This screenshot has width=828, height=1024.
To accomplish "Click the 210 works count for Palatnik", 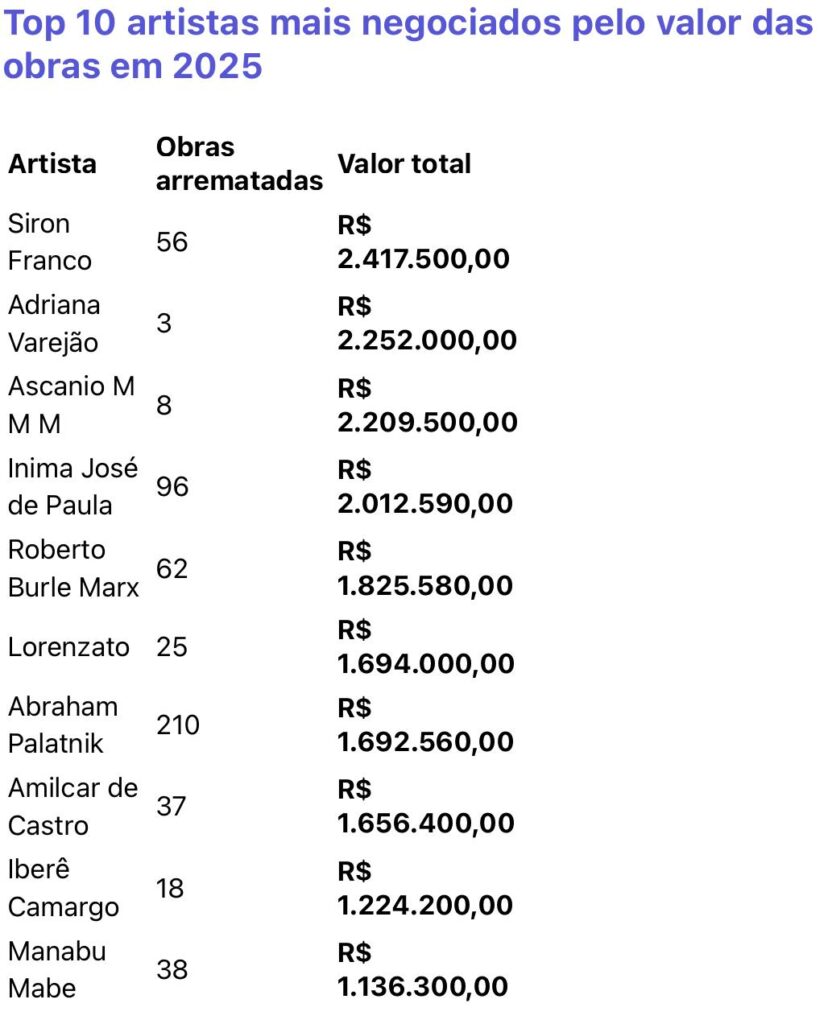I will (x=177, y=725).
